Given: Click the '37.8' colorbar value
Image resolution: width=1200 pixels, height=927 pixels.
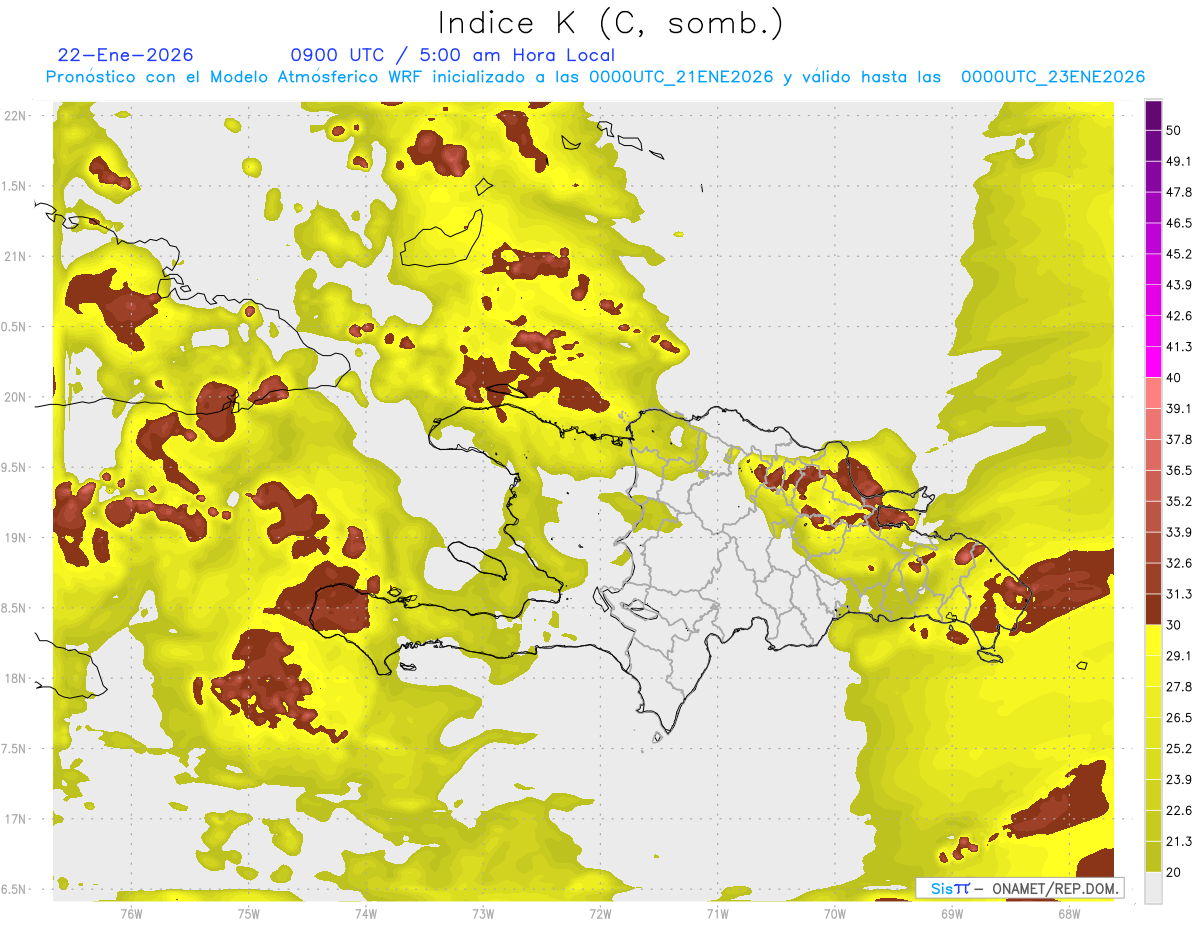Looking at the screenshot, I should click(x=1179, y=439).
